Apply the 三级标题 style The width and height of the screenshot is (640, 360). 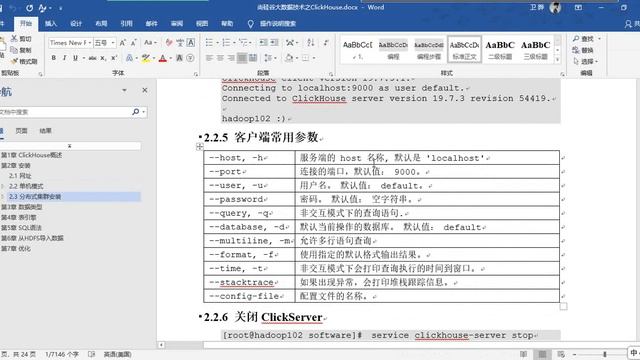pyautogui.click(x=536, y=49)
